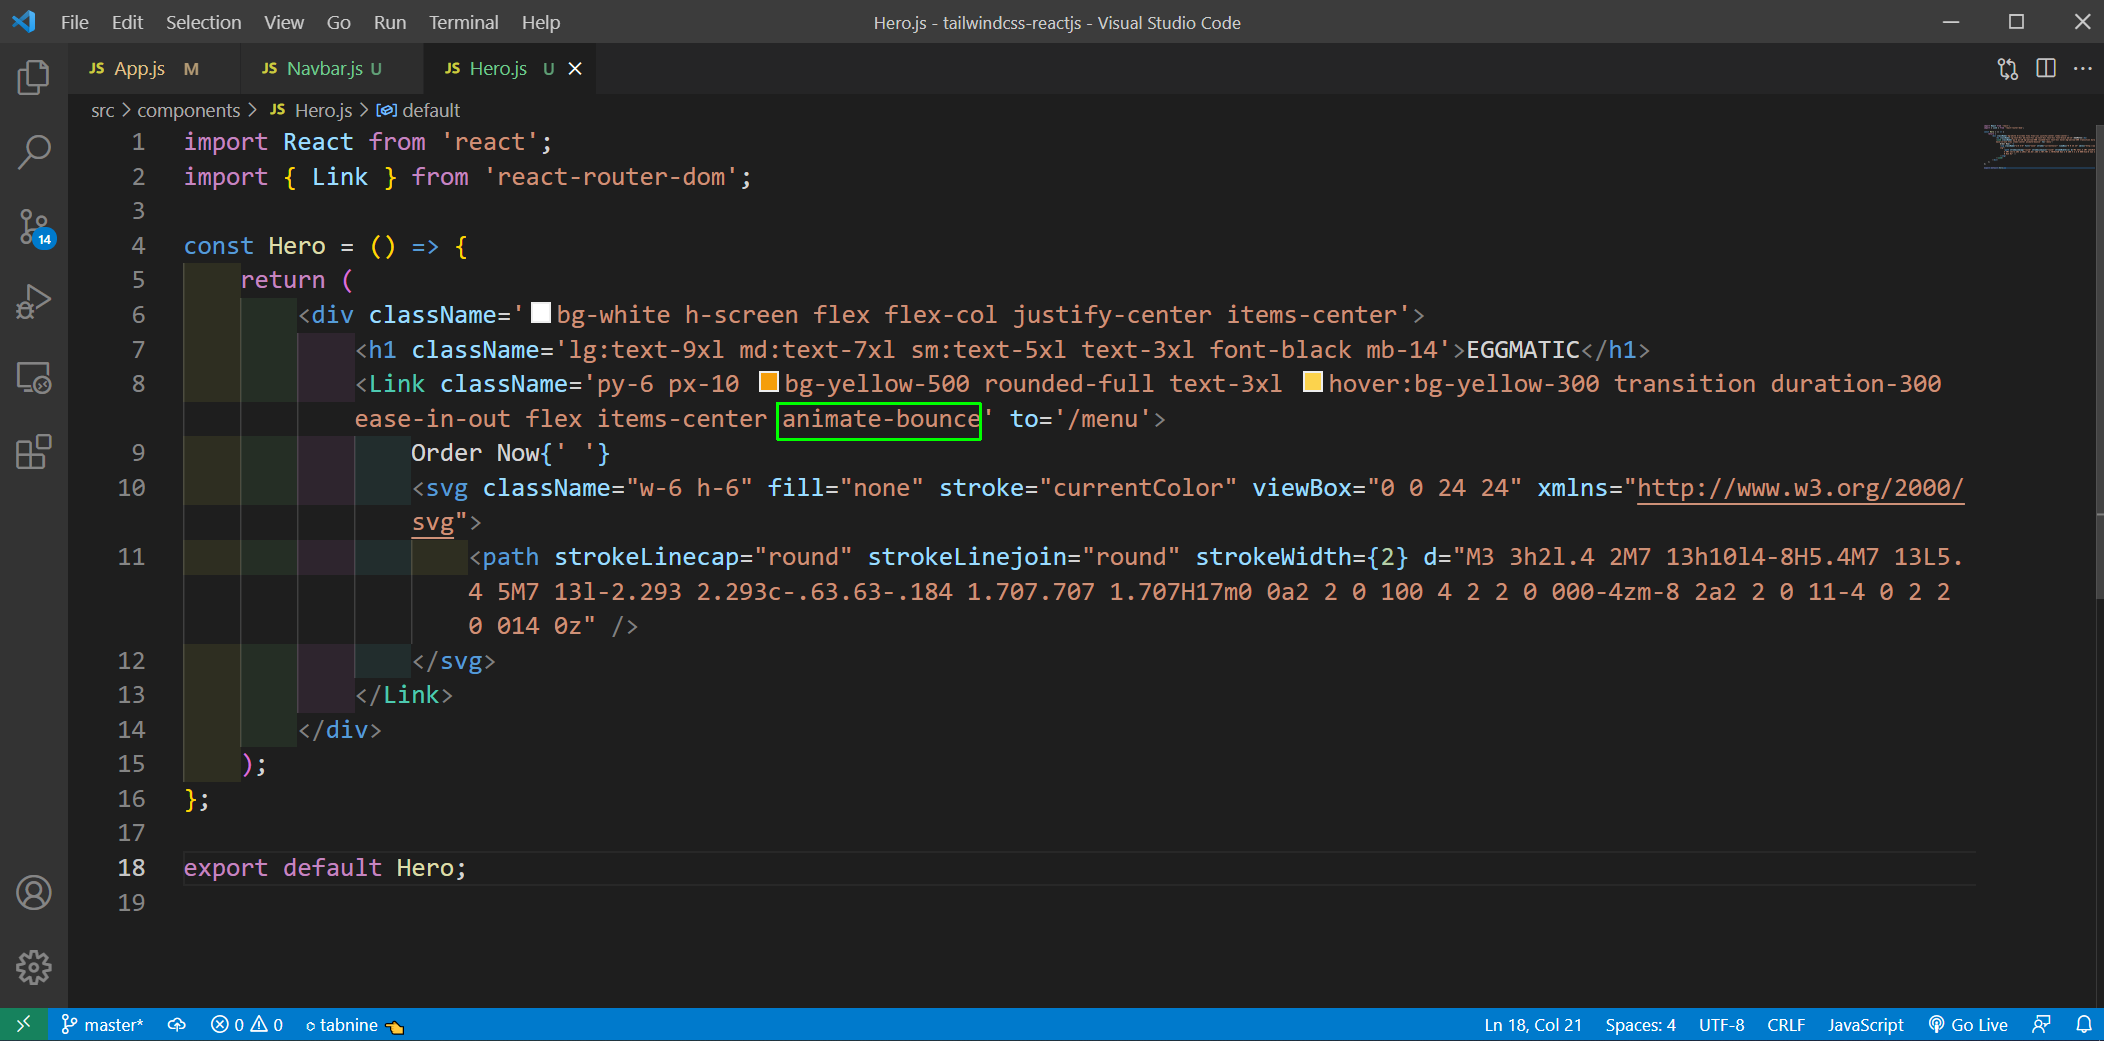Expand the src breadcrumb
This screenshot has width=2104, height=1041.
(103, 110)
